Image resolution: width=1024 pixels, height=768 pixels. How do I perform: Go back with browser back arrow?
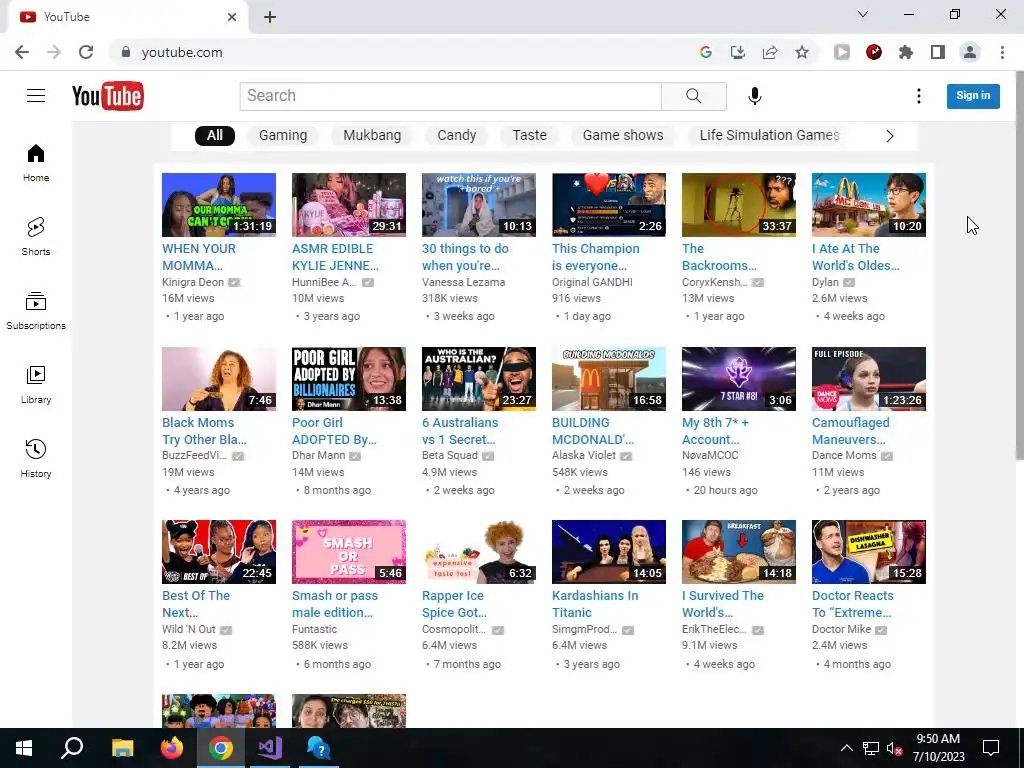tap(22, 52)
